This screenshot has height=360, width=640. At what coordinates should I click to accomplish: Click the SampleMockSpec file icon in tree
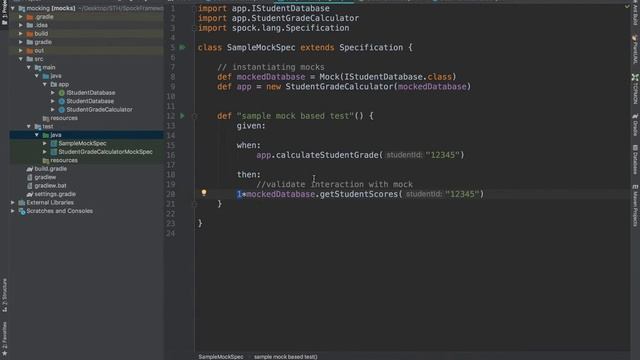click(x=53, y=143)
